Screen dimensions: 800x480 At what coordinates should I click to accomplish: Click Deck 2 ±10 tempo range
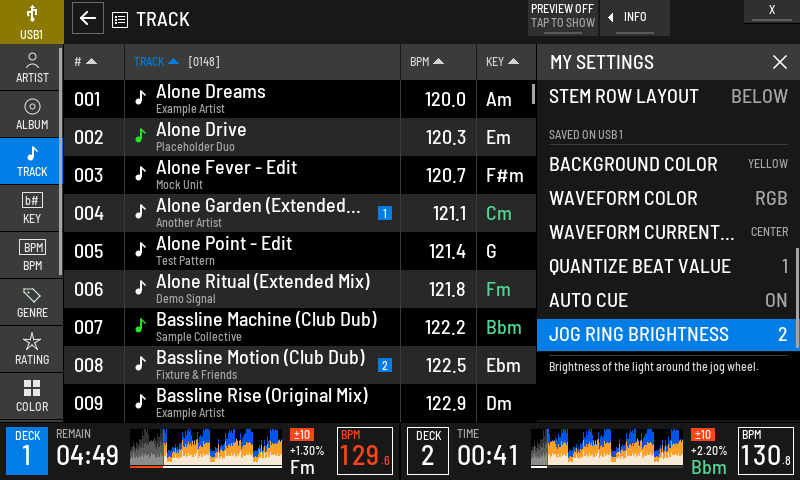coord(703,435)
